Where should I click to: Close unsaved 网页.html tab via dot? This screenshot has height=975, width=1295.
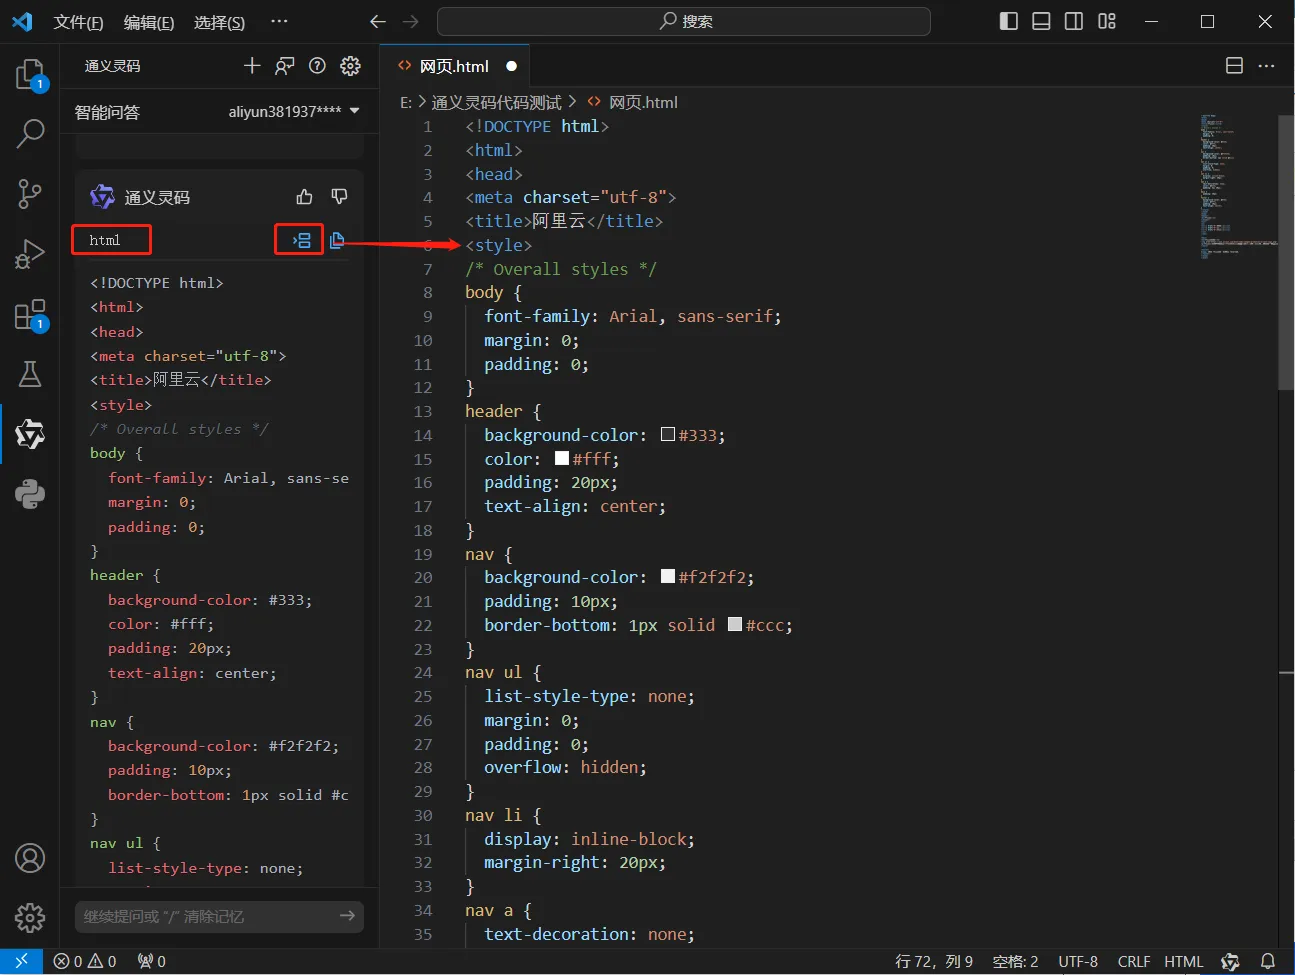click(x=512, y=66)
